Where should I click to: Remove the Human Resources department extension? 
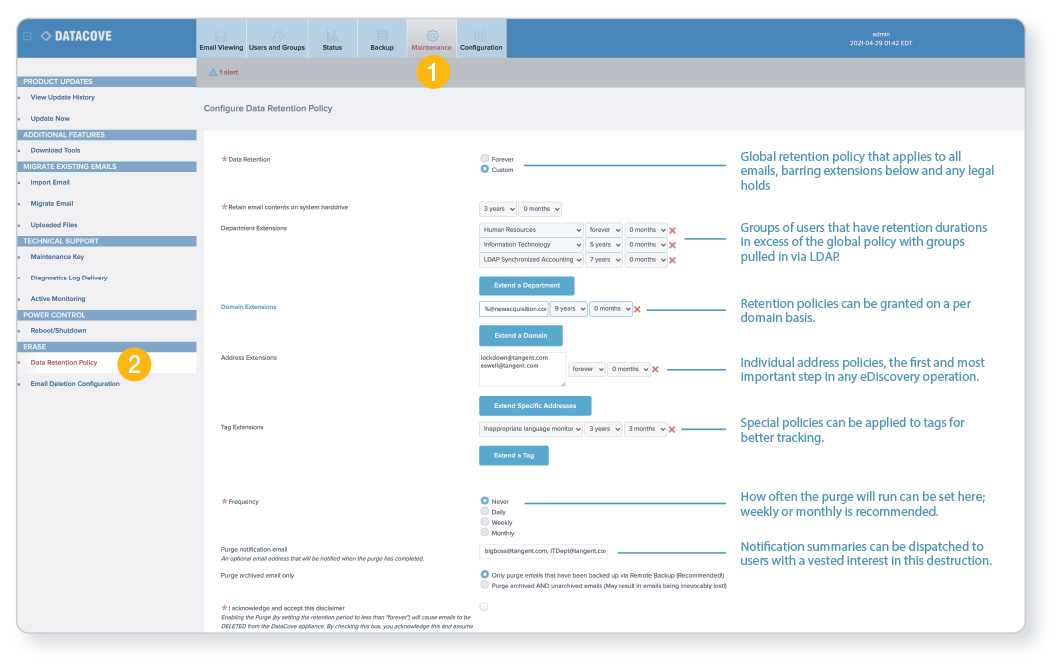pos(672,230)
